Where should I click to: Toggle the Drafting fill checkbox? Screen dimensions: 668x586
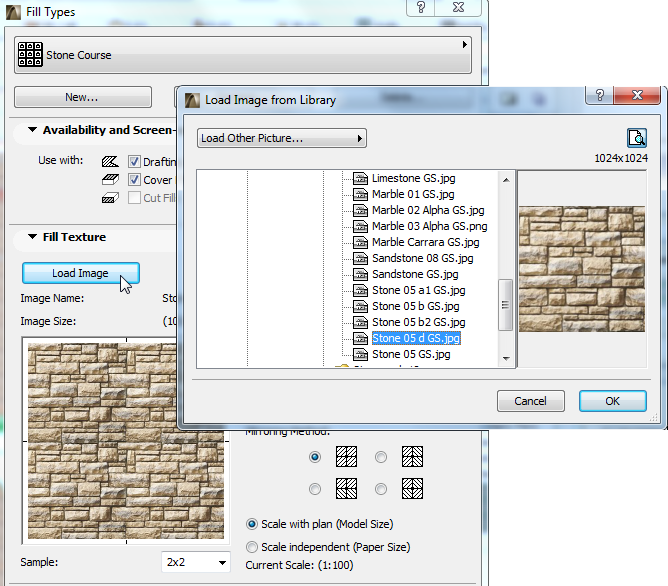coord(134,161)
